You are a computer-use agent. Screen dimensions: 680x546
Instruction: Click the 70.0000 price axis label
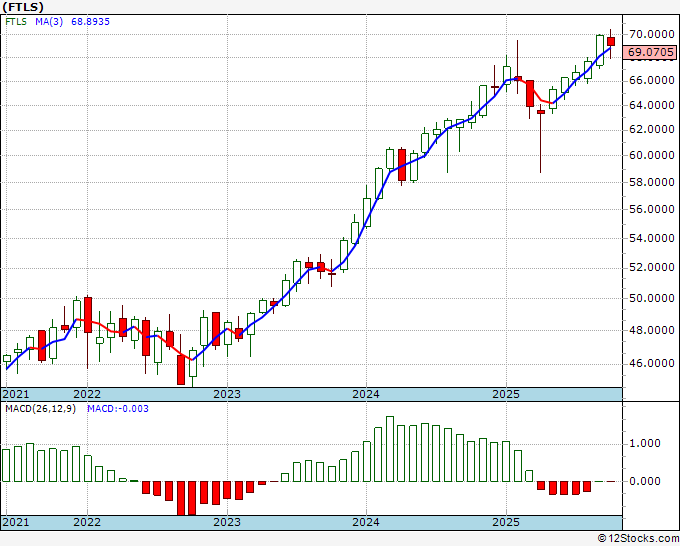pyautogui.click(x=651, y=34)
